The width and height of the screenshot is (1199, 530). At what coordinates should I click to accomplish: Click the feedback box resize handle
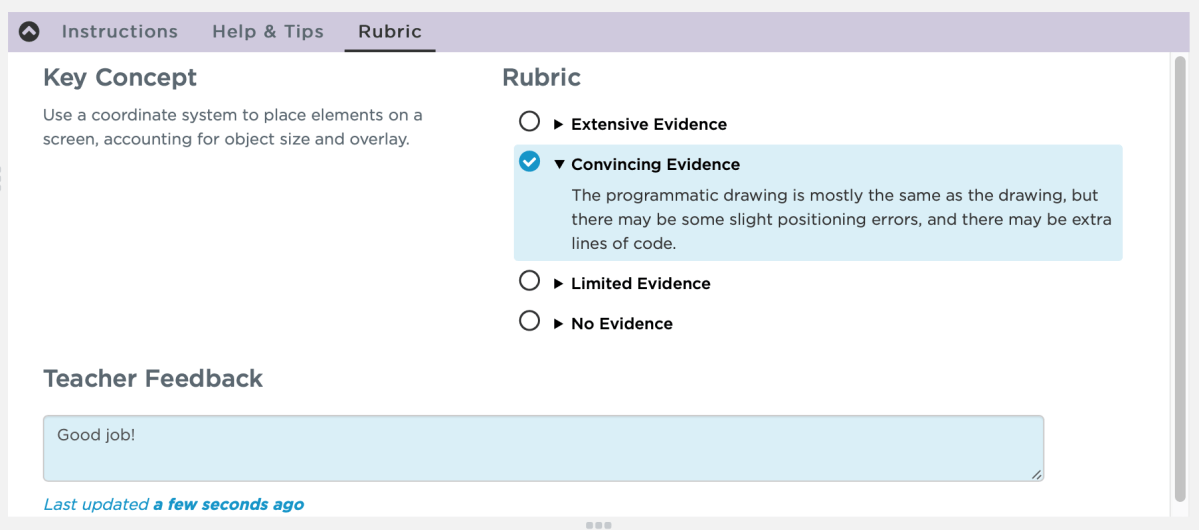[x=1037, y=475]
